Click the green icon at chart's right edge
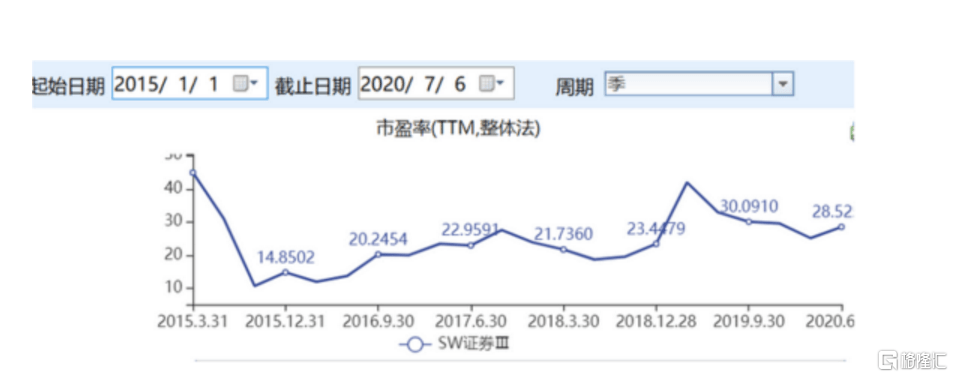The width and height of the screenshot is (953, 377). [852, 132]
